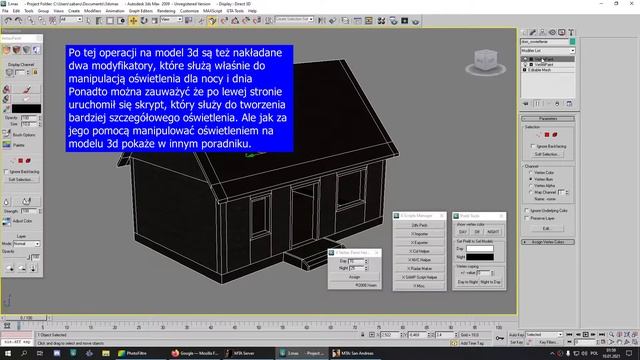Open the Modifier List dropdown

[x=547, y=51]
